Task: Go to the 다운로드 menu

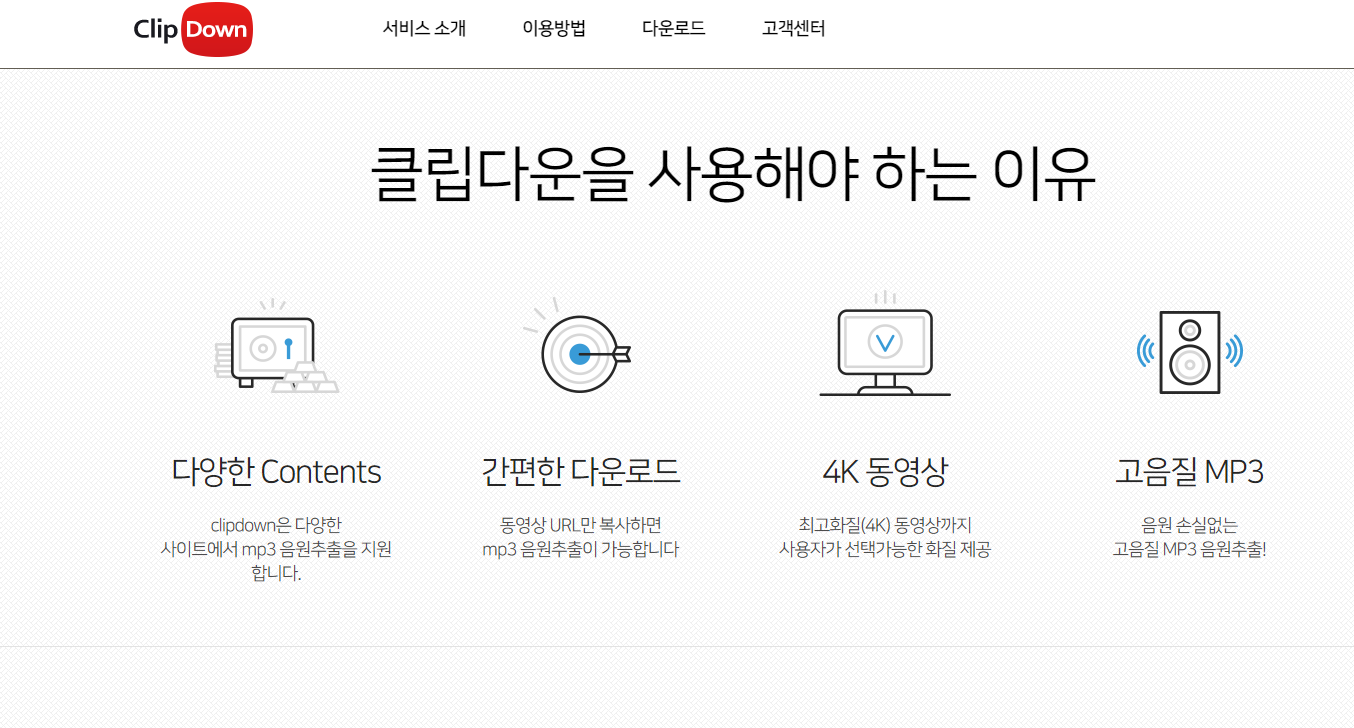Action: [x=674, y=28]
